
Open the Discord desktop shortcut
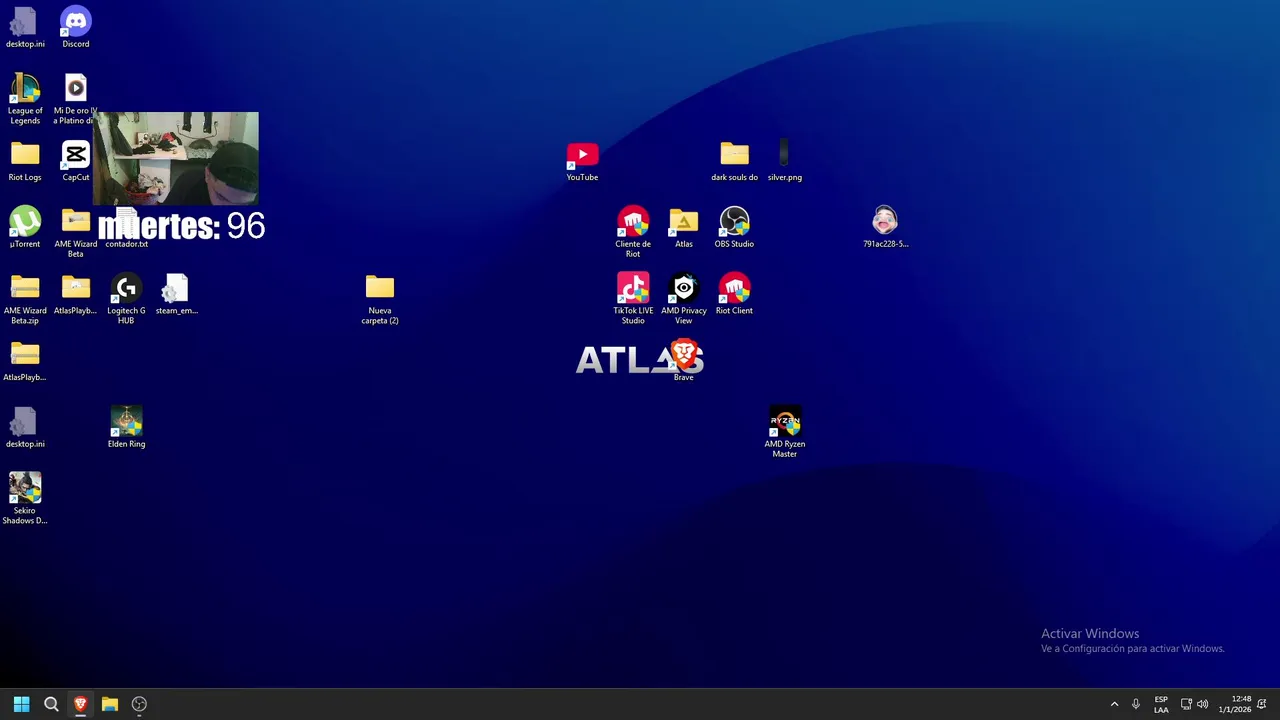tap(76, 27)
